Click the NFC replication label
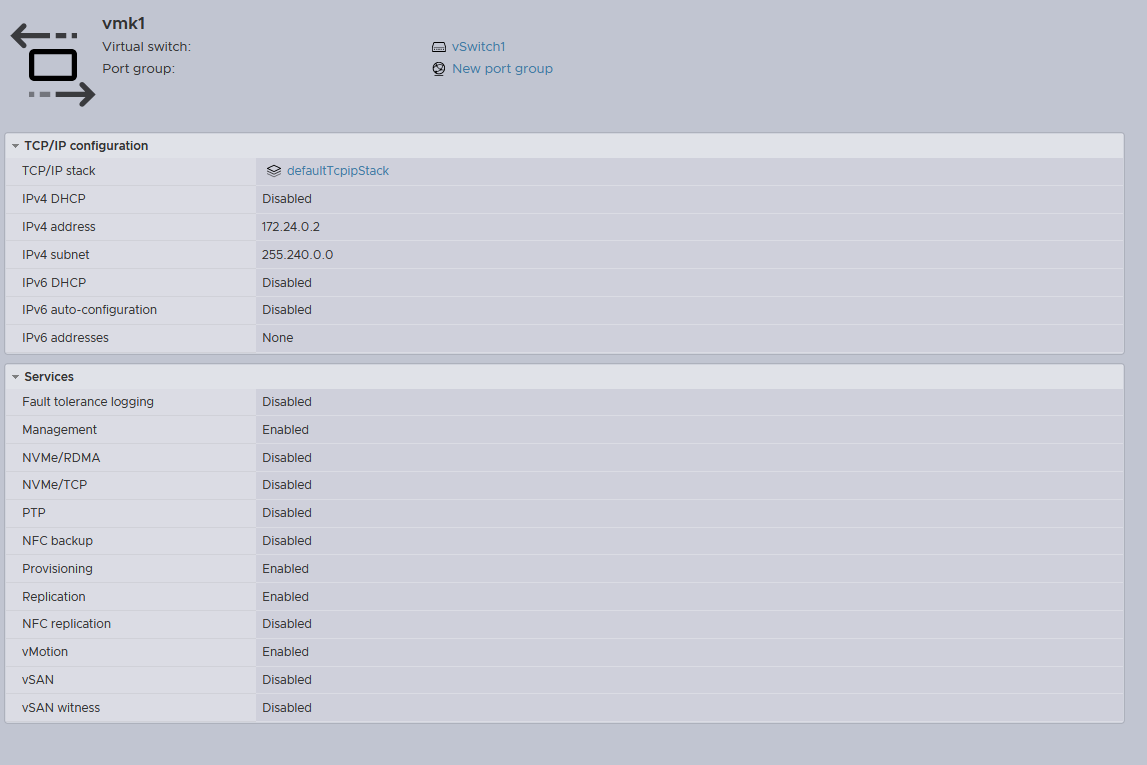 [67, 624]
